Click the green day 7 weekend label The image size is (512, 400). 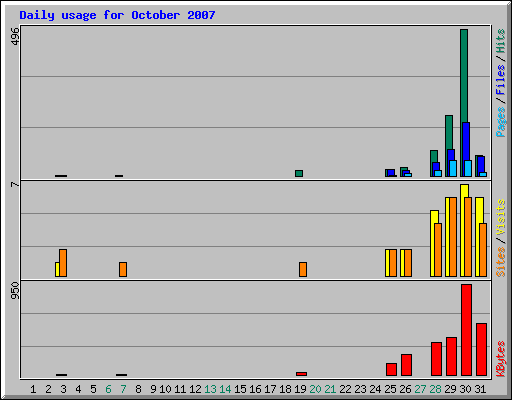123,389
